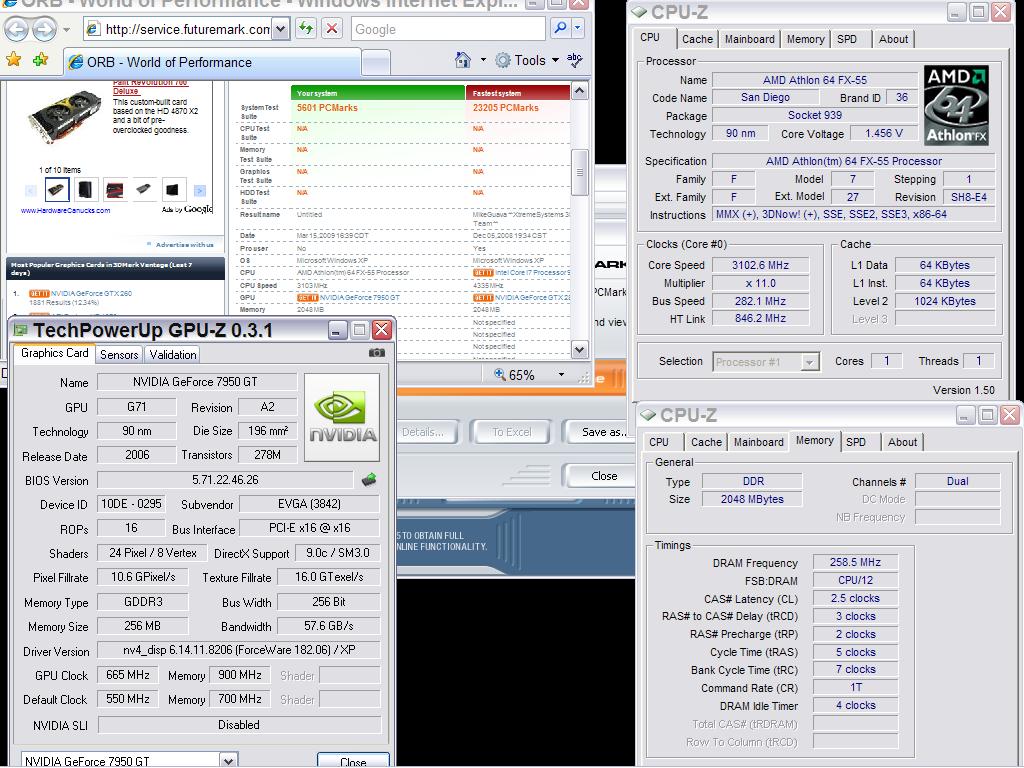Open the GPU selection dropdown in GPU-Z
Viewport: 1024px width, 768px height.
point(228,761)
